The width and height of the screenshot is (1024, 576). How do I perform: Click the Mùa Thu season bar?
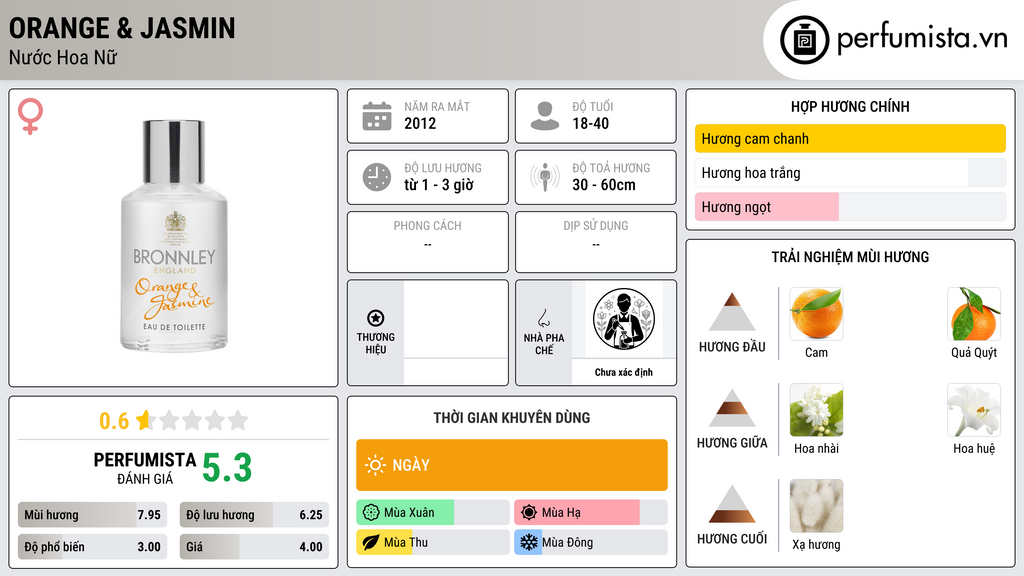click(x=433, y=542)
